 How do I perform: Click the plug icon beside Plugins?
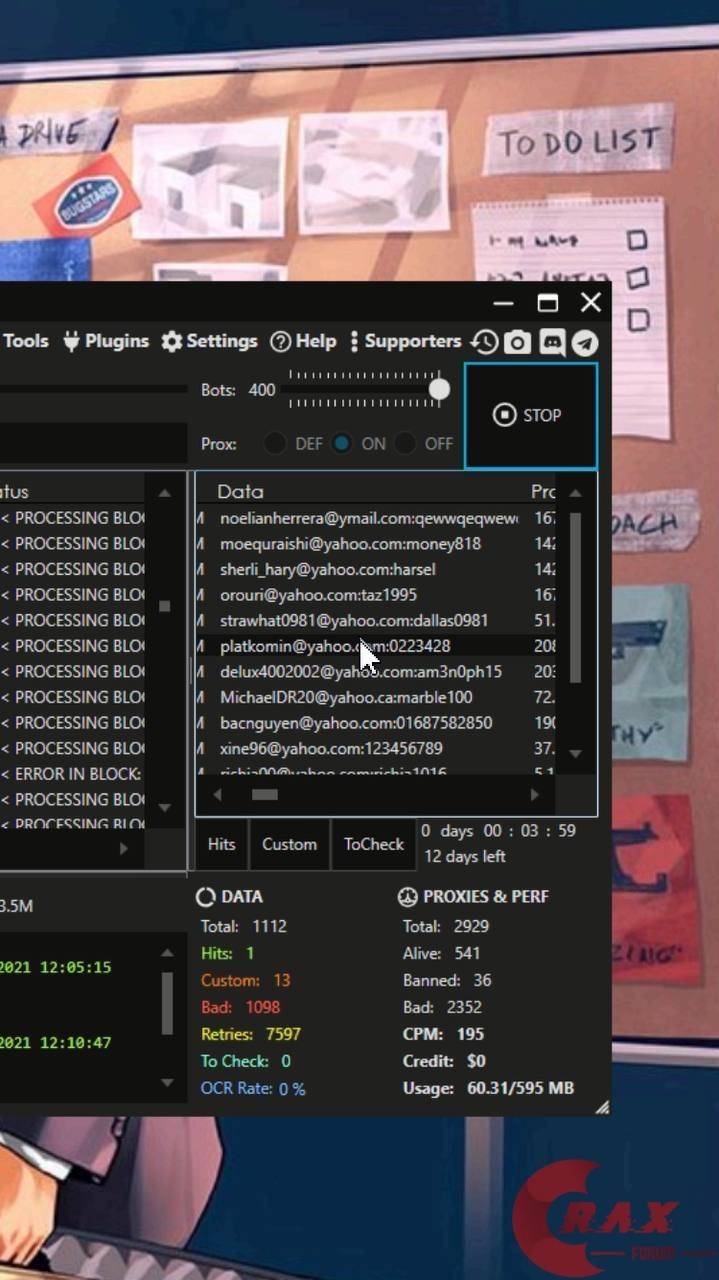pos(71,341)
